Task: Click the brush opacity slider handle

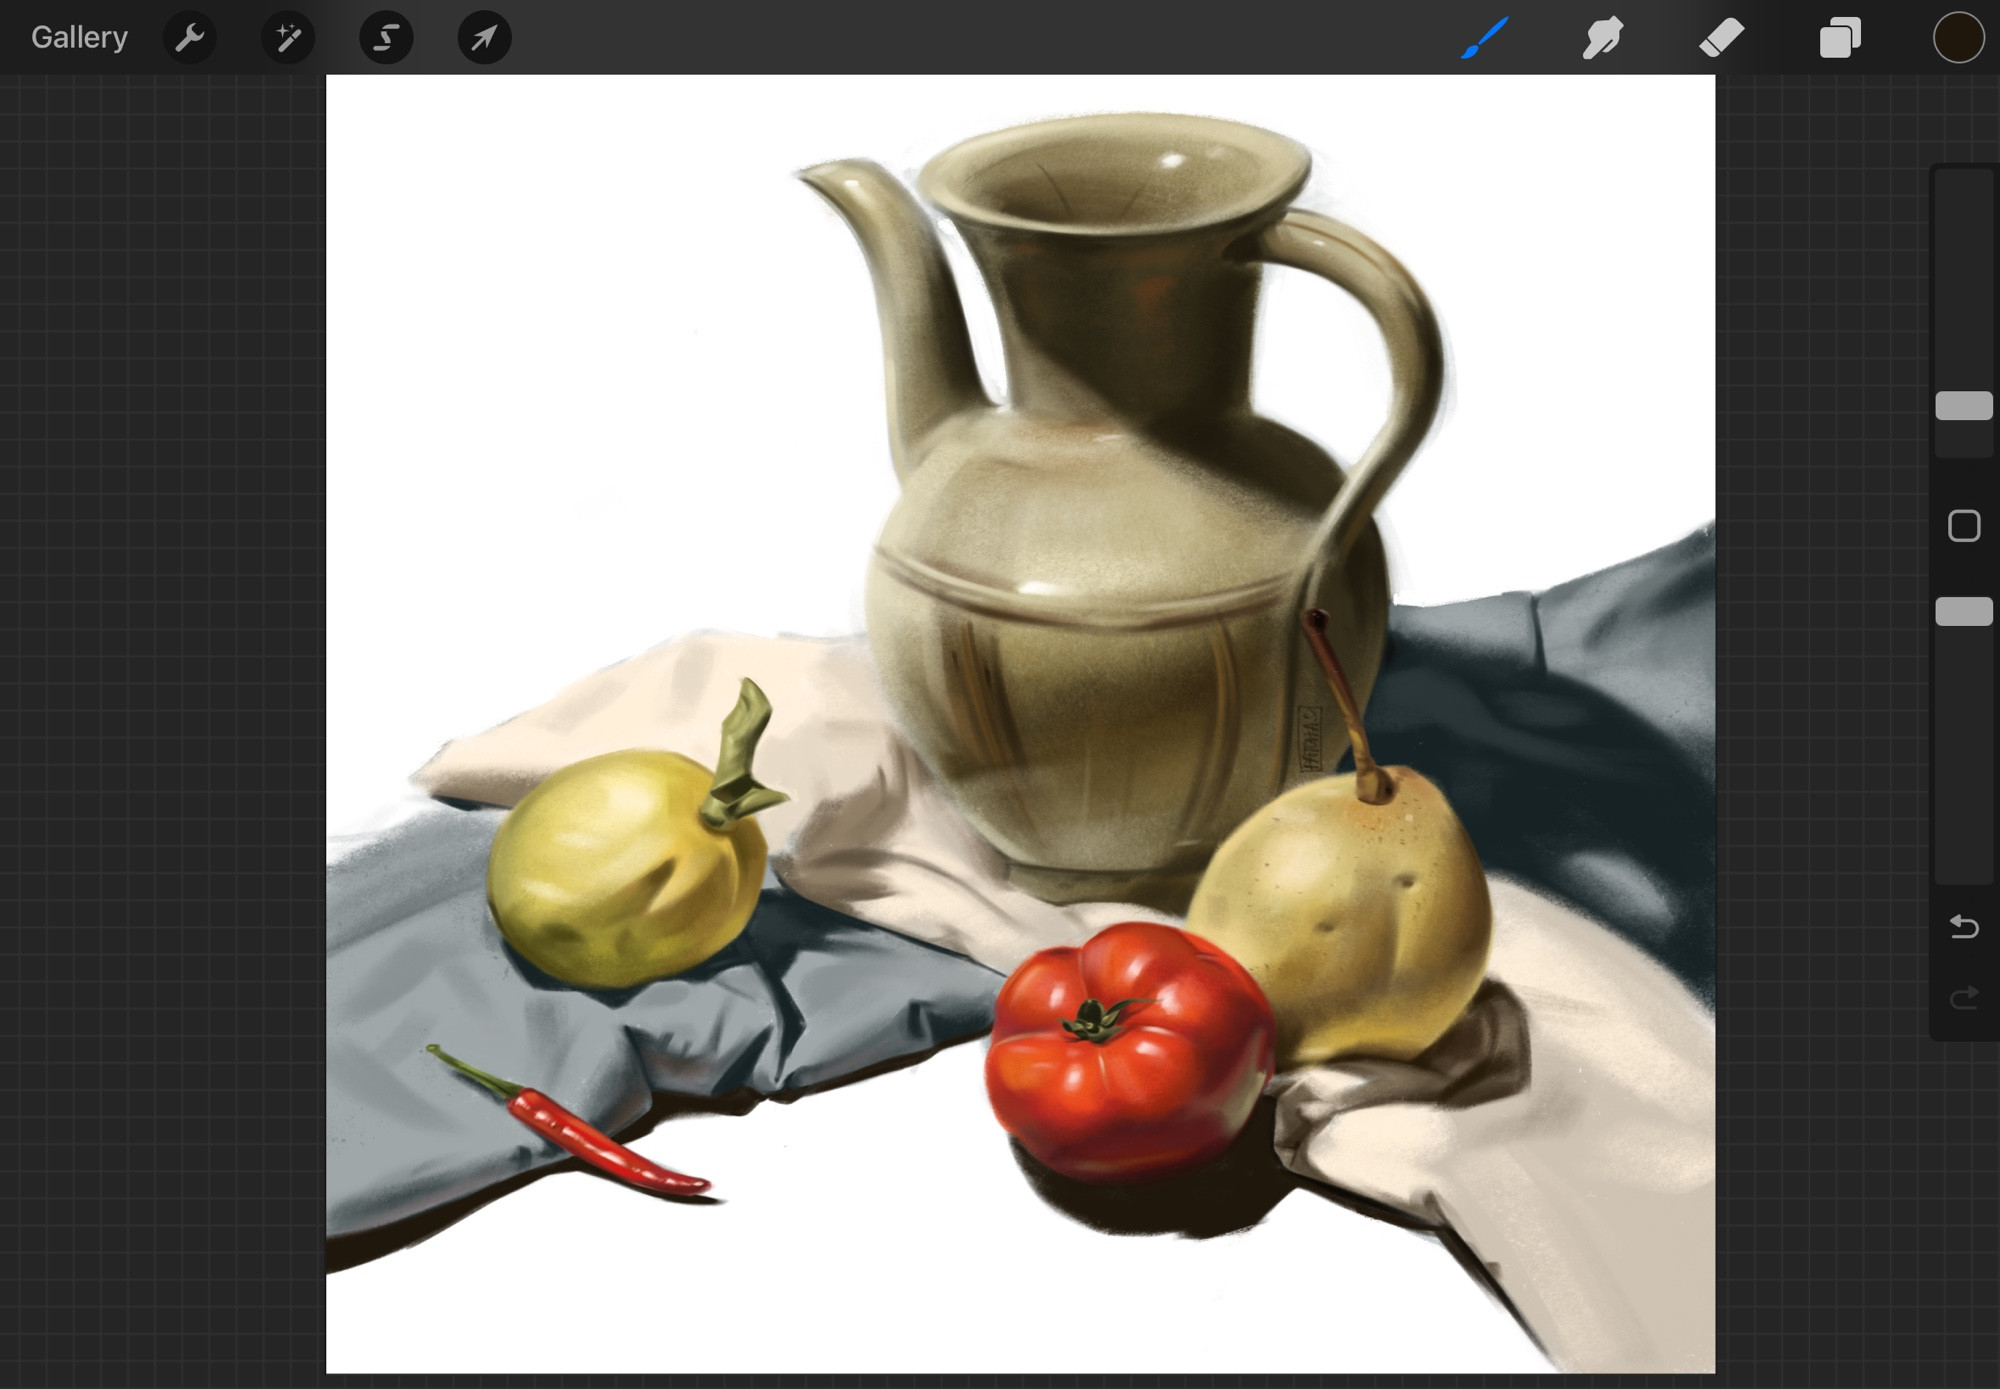Action: 1964,612
